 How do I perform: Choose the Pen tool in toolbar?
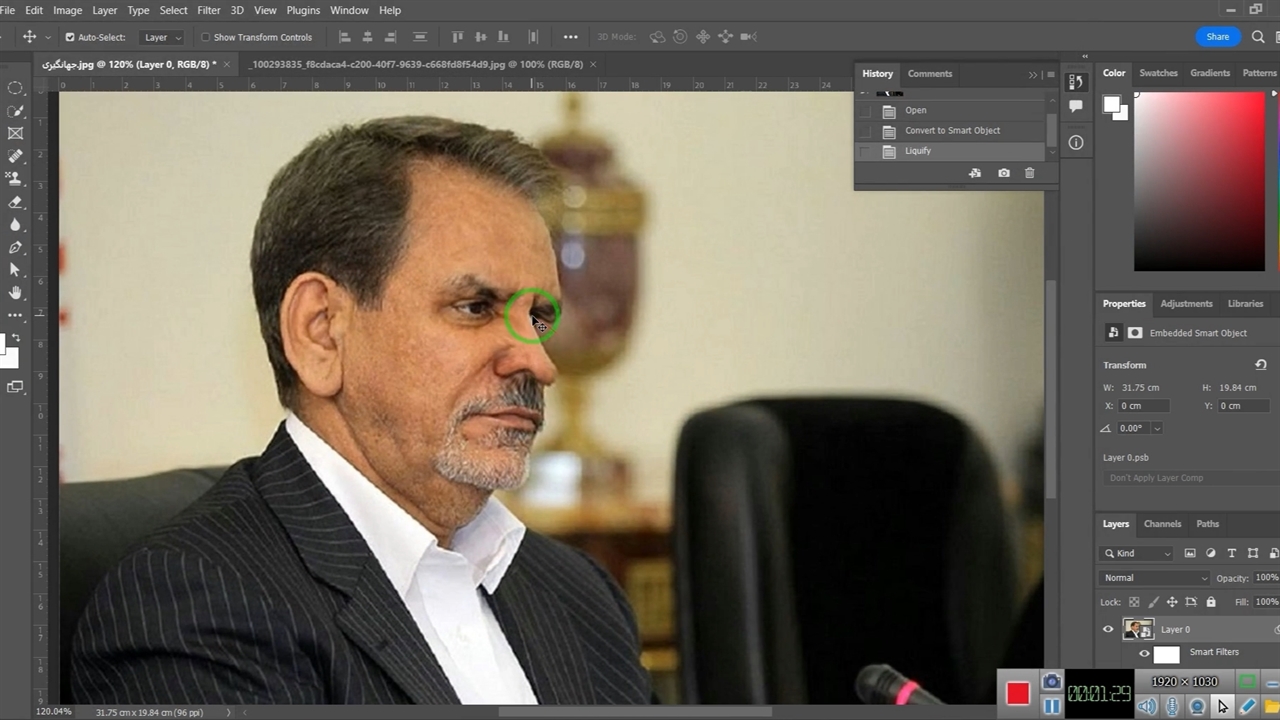click(x=15, y=247)
